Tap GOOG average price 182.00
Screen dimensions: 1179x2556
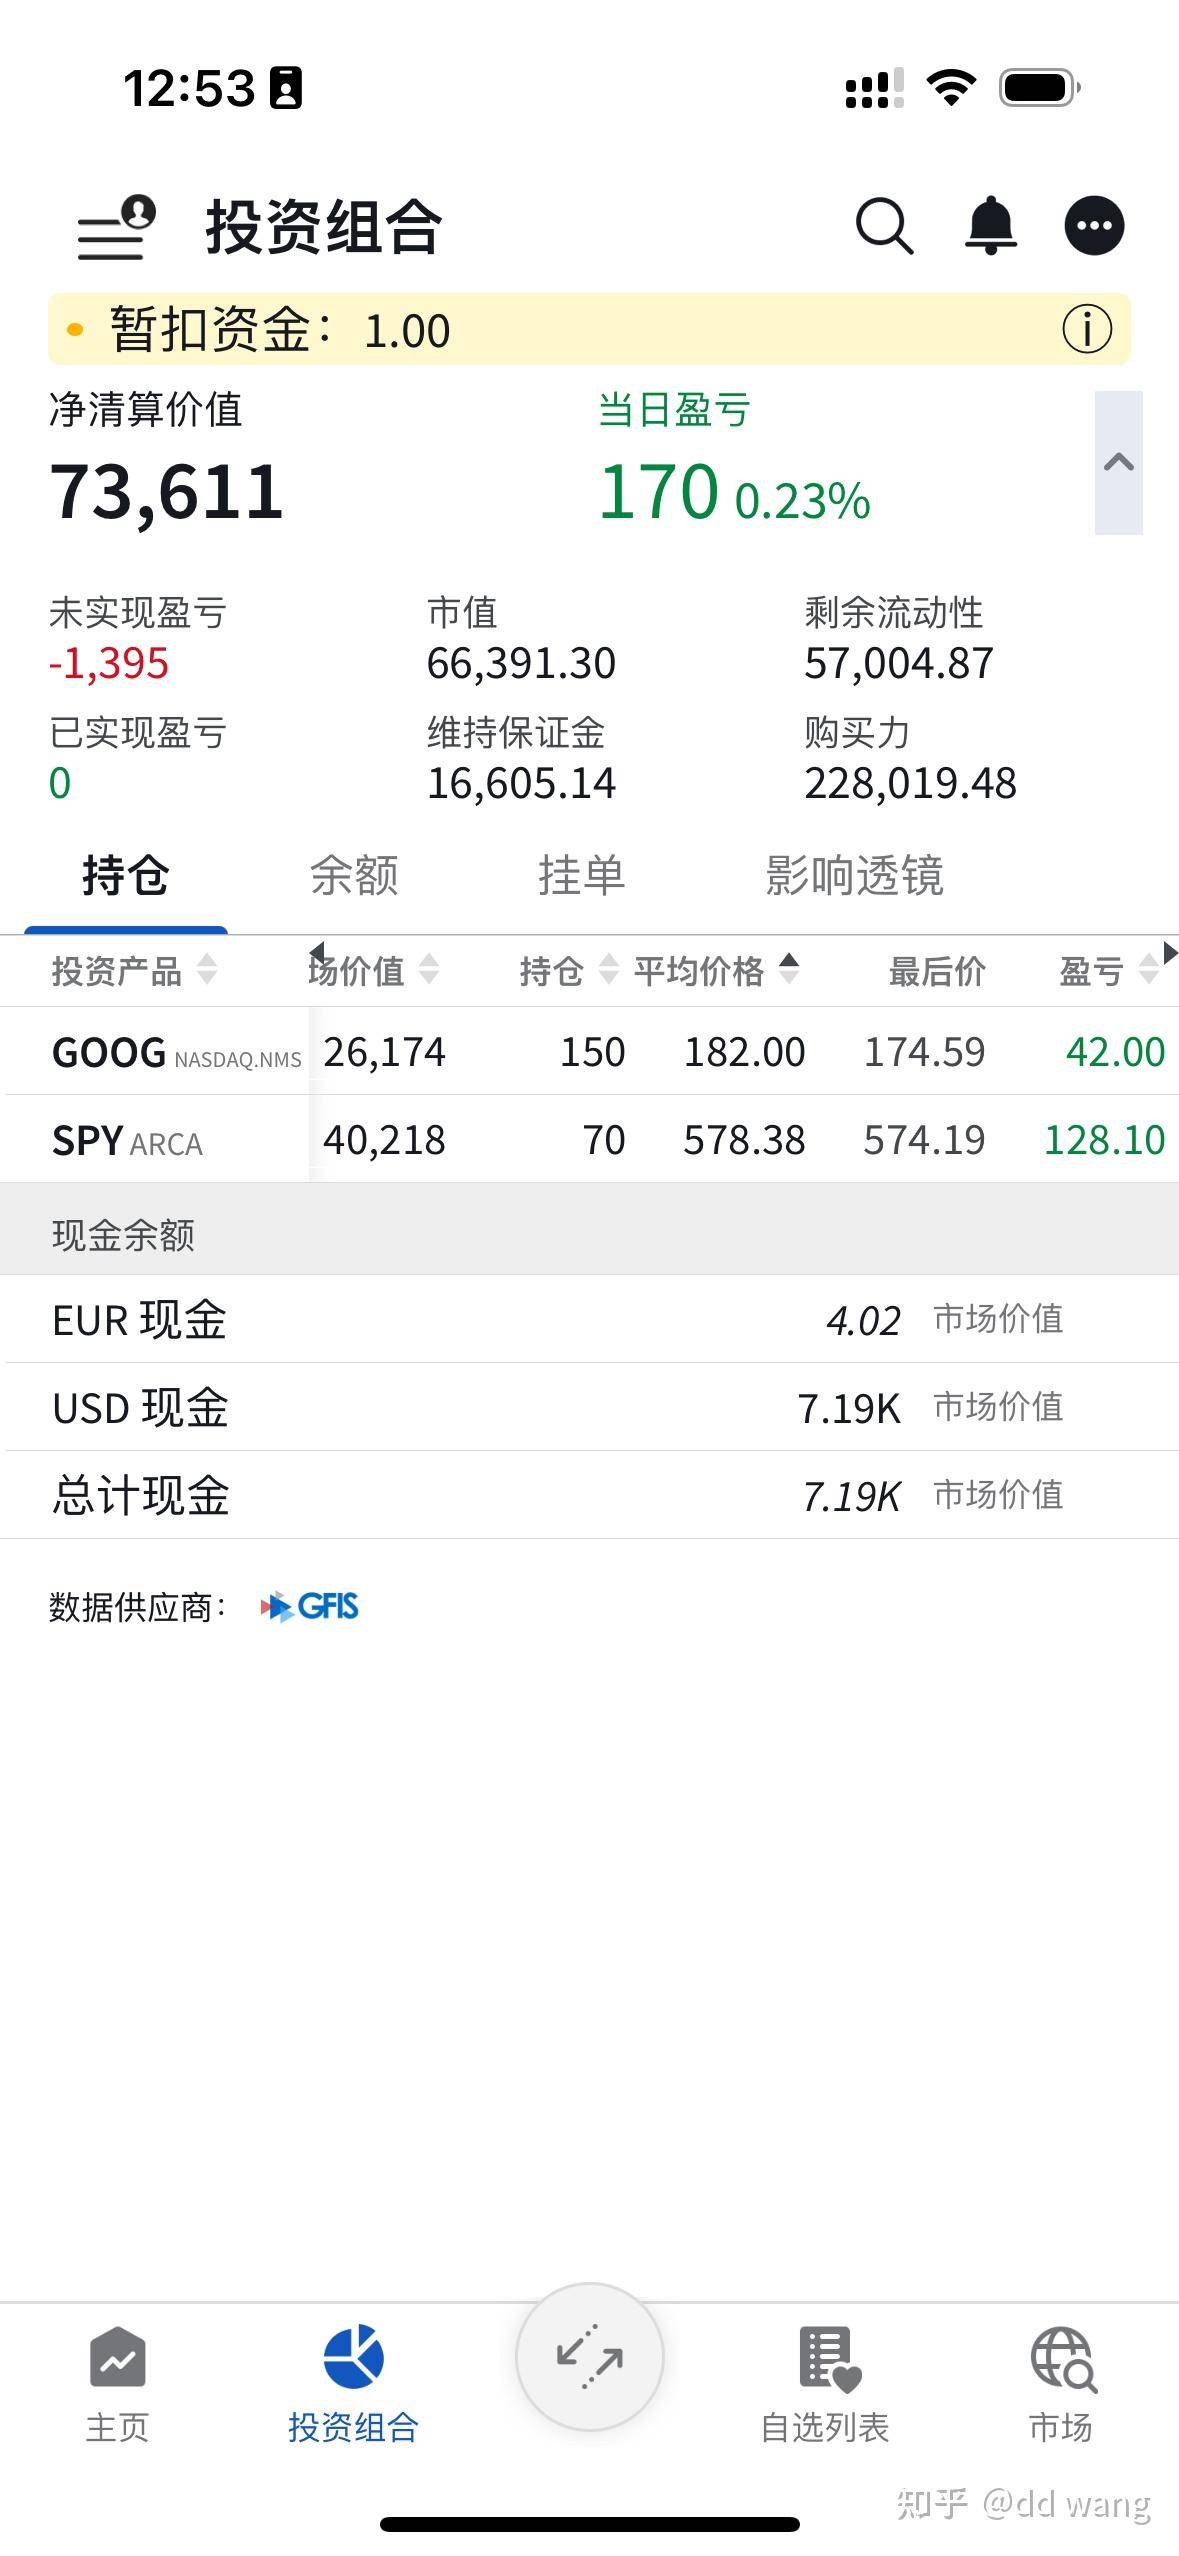[x=744, y=1052]
